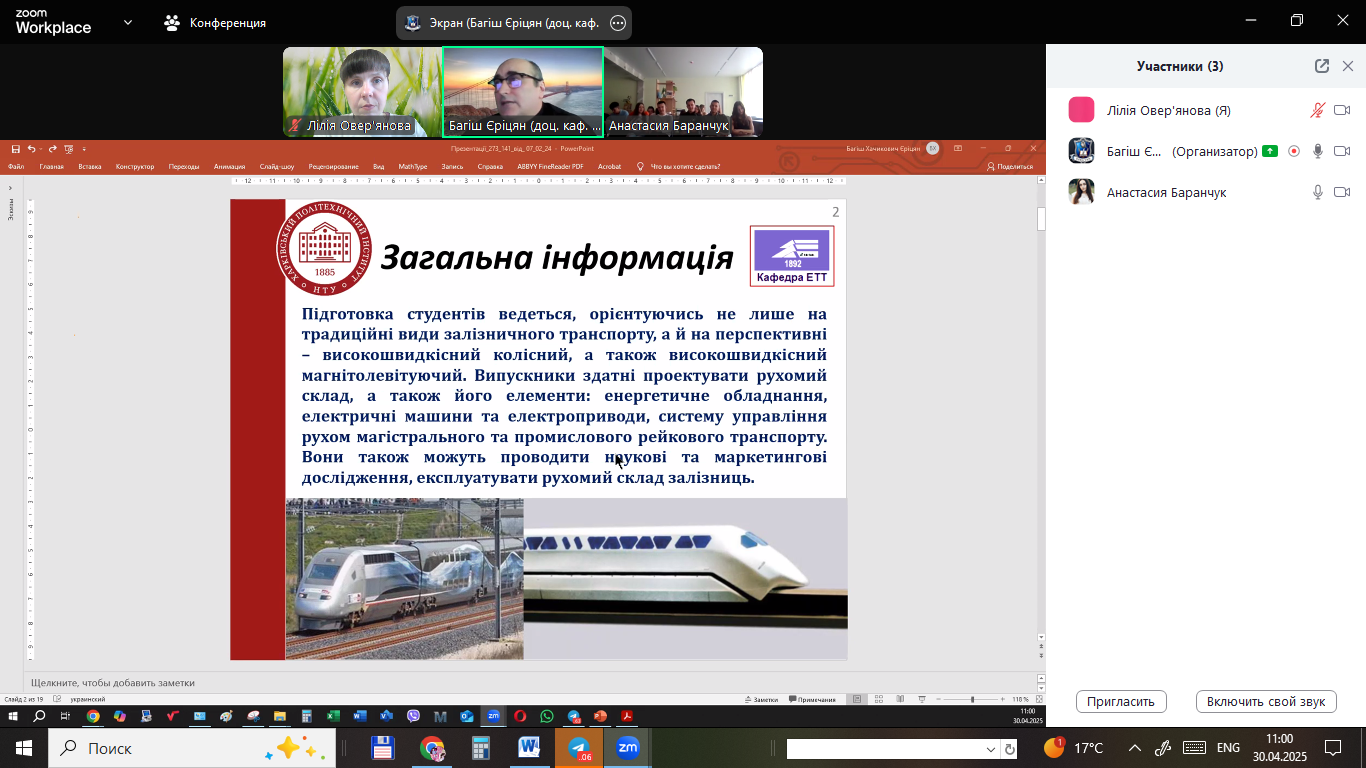This screenshot has width=1366, height=768.
Task: Click the camera icon next to Анастасия Баранчук
Action: pos(1342,192)
